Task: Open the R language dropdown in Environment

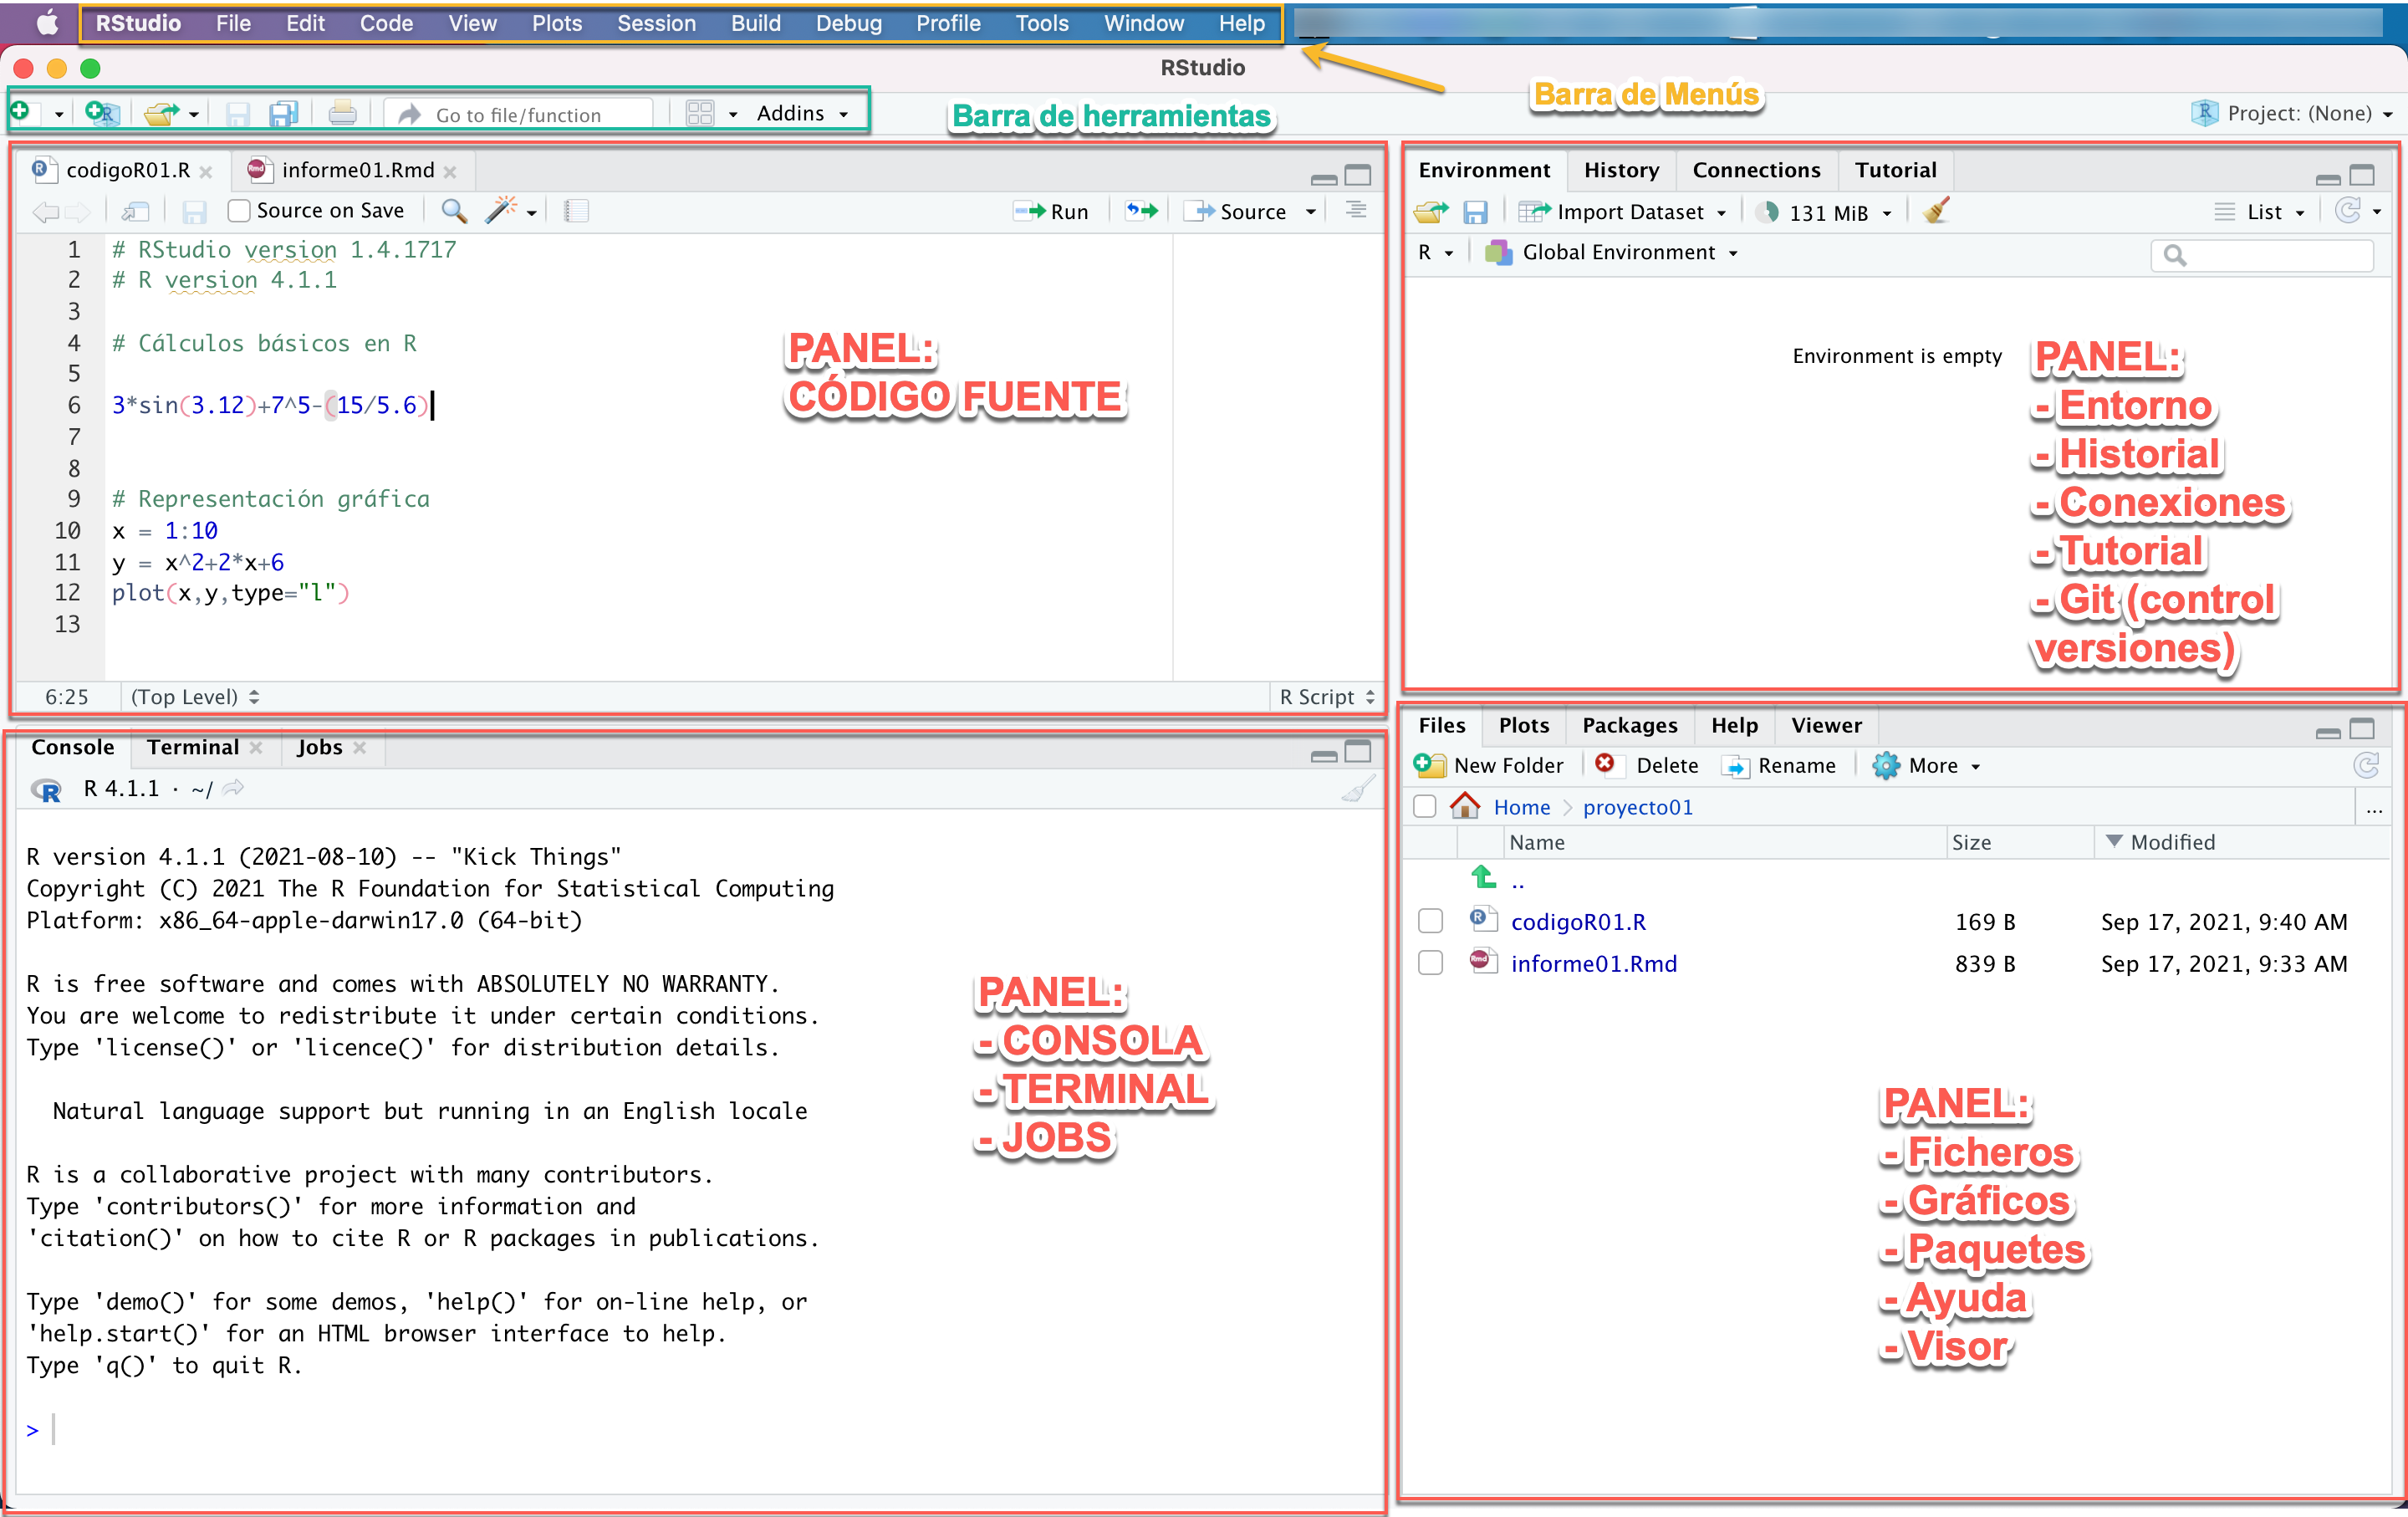Action: [x=1435, y=252]
